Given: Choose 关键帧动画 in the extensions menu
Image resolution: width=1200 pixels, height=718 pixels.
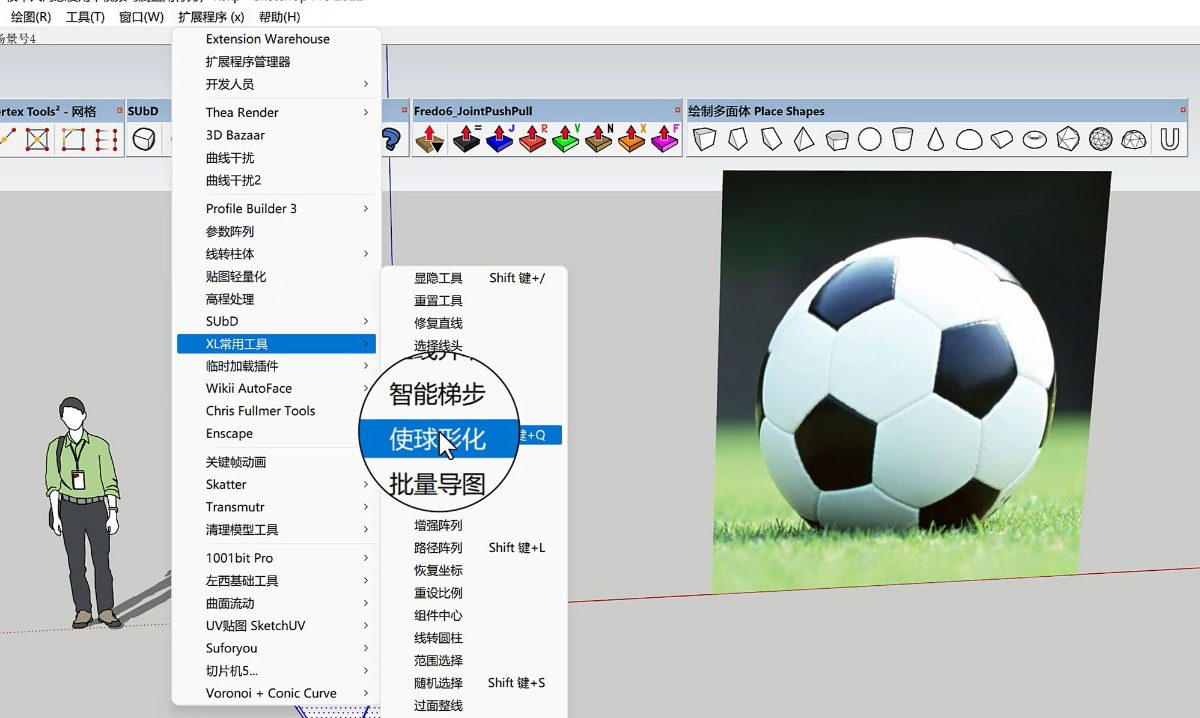Looking at the screenshot, I should pos(277,462).
